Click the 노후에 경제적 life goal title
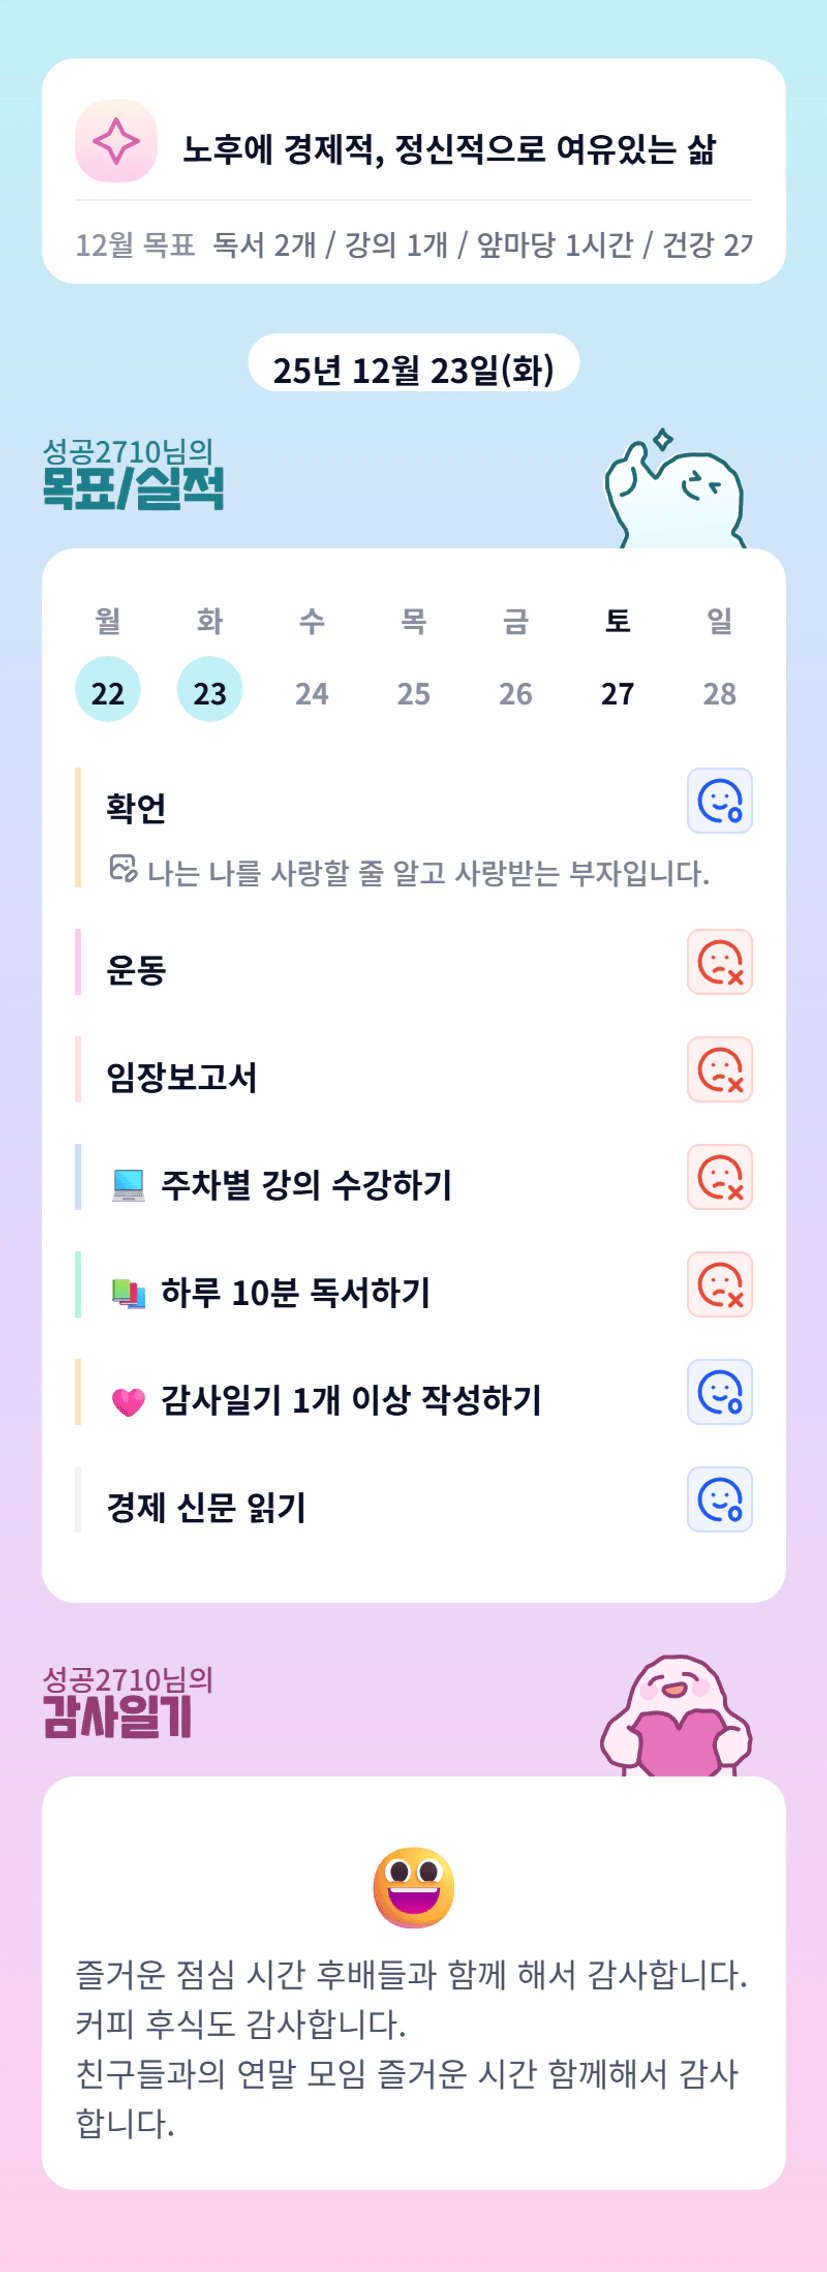The height and width of the screenshot is (2272, 827). (449, 150)
